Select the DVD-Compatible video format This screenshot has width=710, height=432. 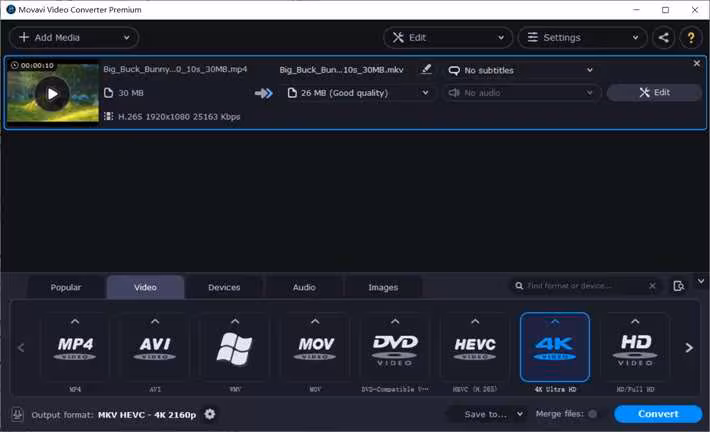[395, 348]
